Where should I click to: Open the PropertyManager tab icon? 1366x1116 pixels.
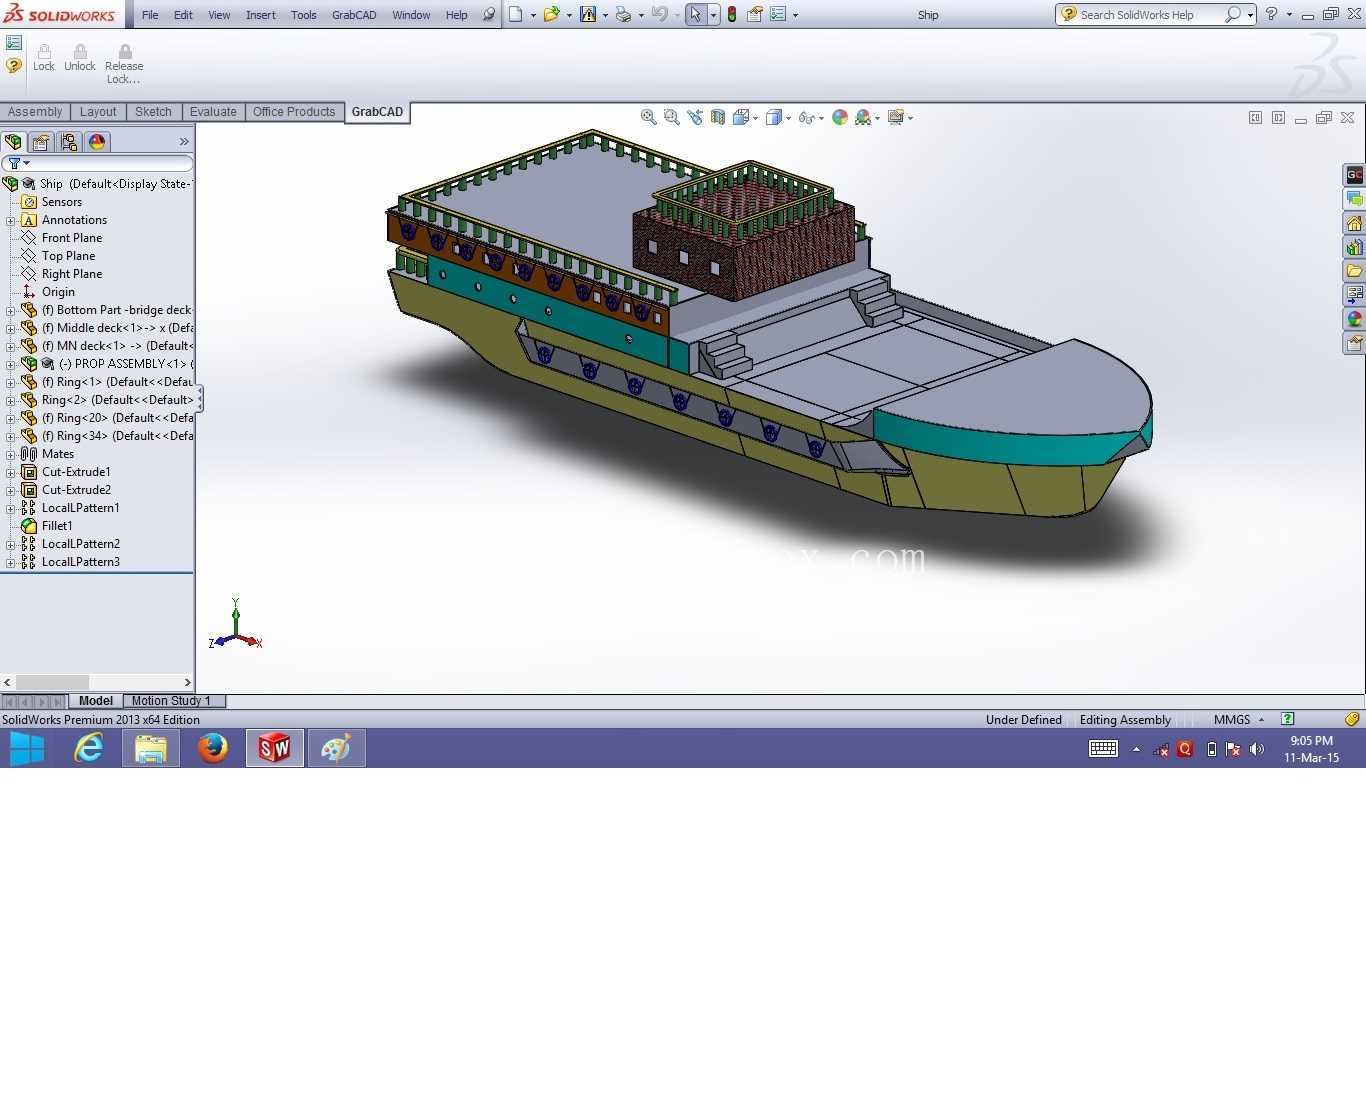(x=41, y=142)
